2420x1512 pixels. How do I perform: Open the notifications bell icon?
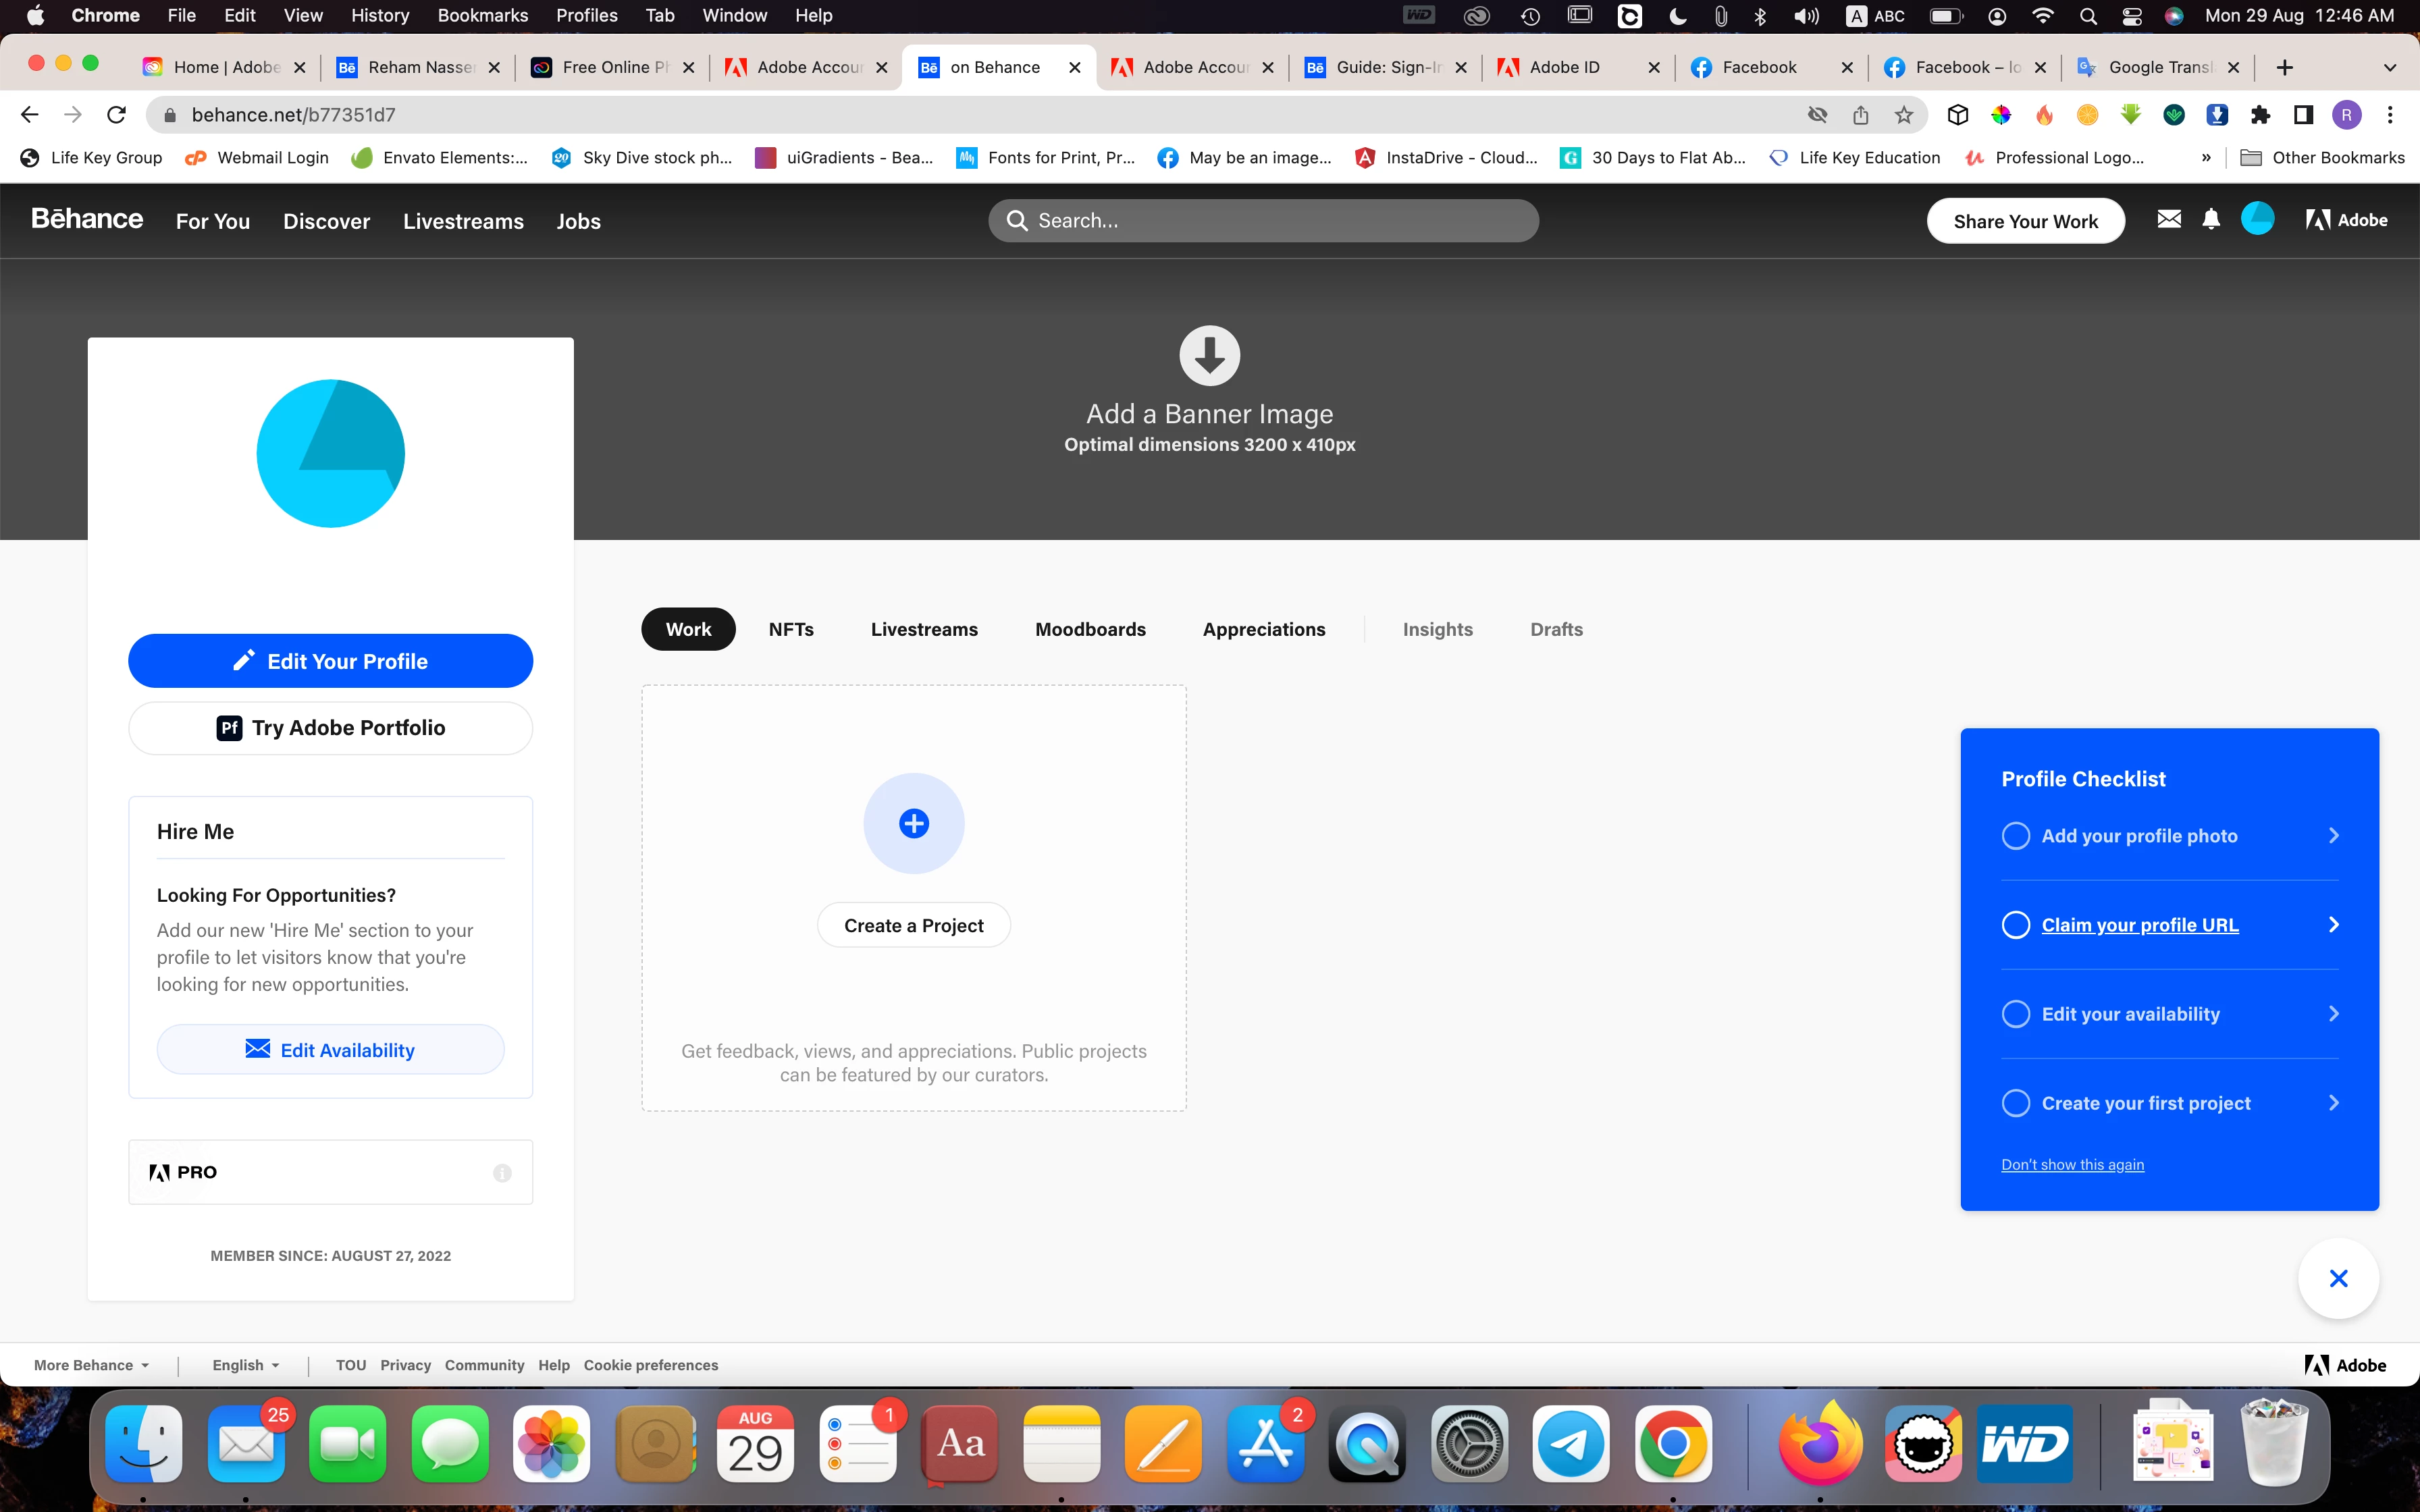tap(2211, 219)
